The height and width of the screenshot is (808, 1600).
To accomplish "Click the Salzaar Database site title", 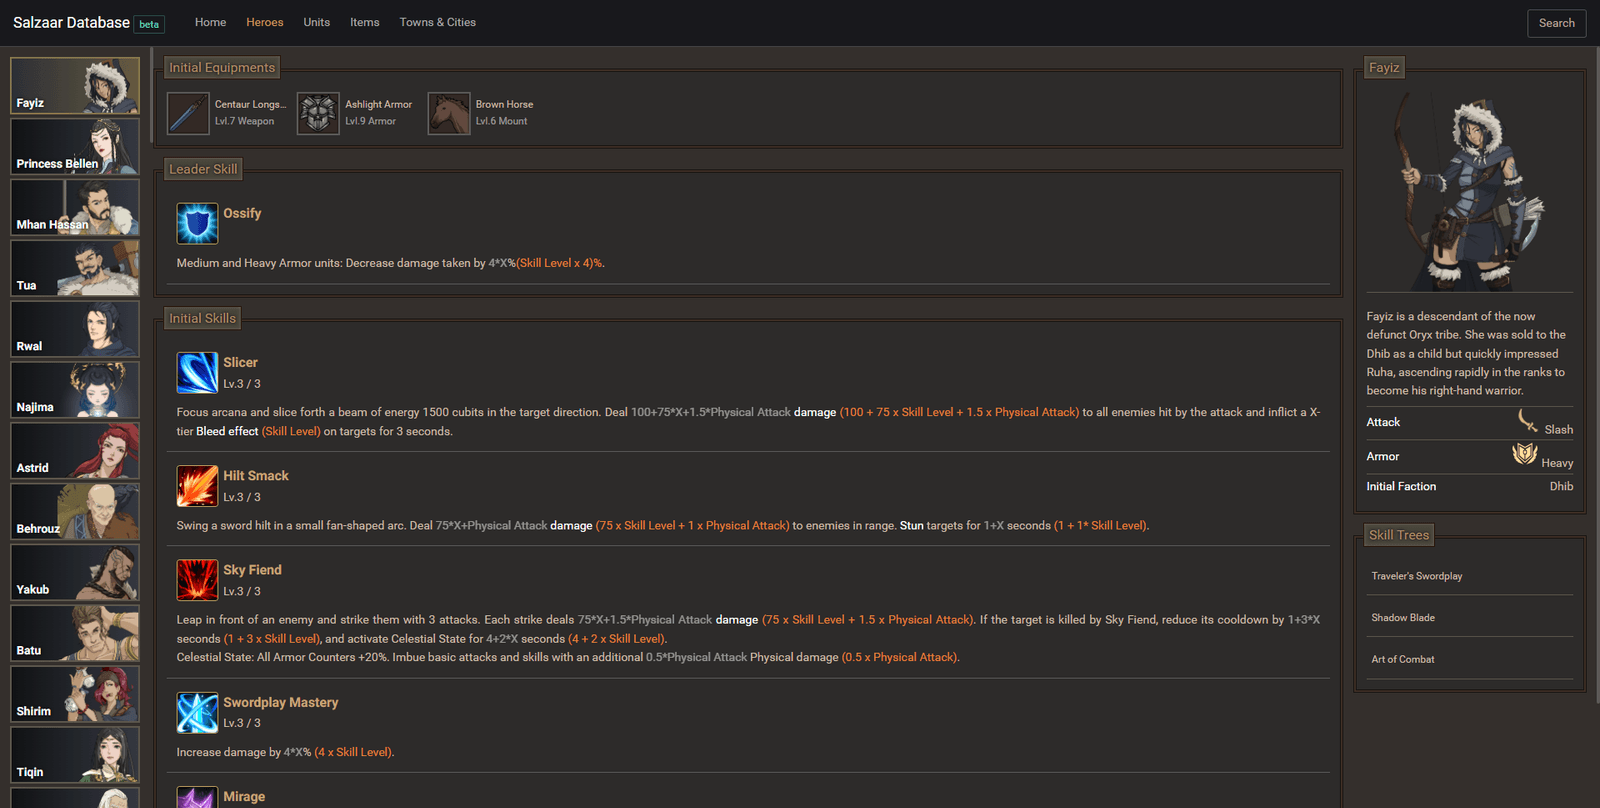I will (x=71, y=22).
